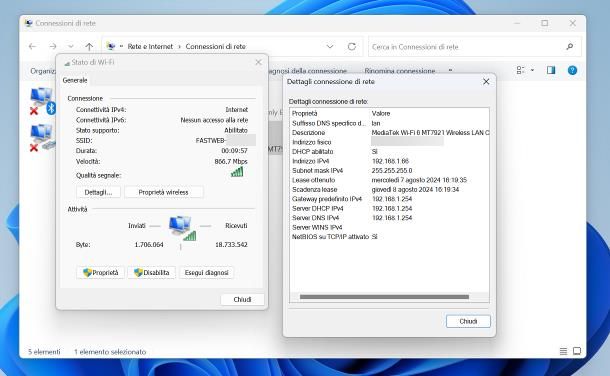
Task: Click the search magnifier icon
Action: [570, 47]
